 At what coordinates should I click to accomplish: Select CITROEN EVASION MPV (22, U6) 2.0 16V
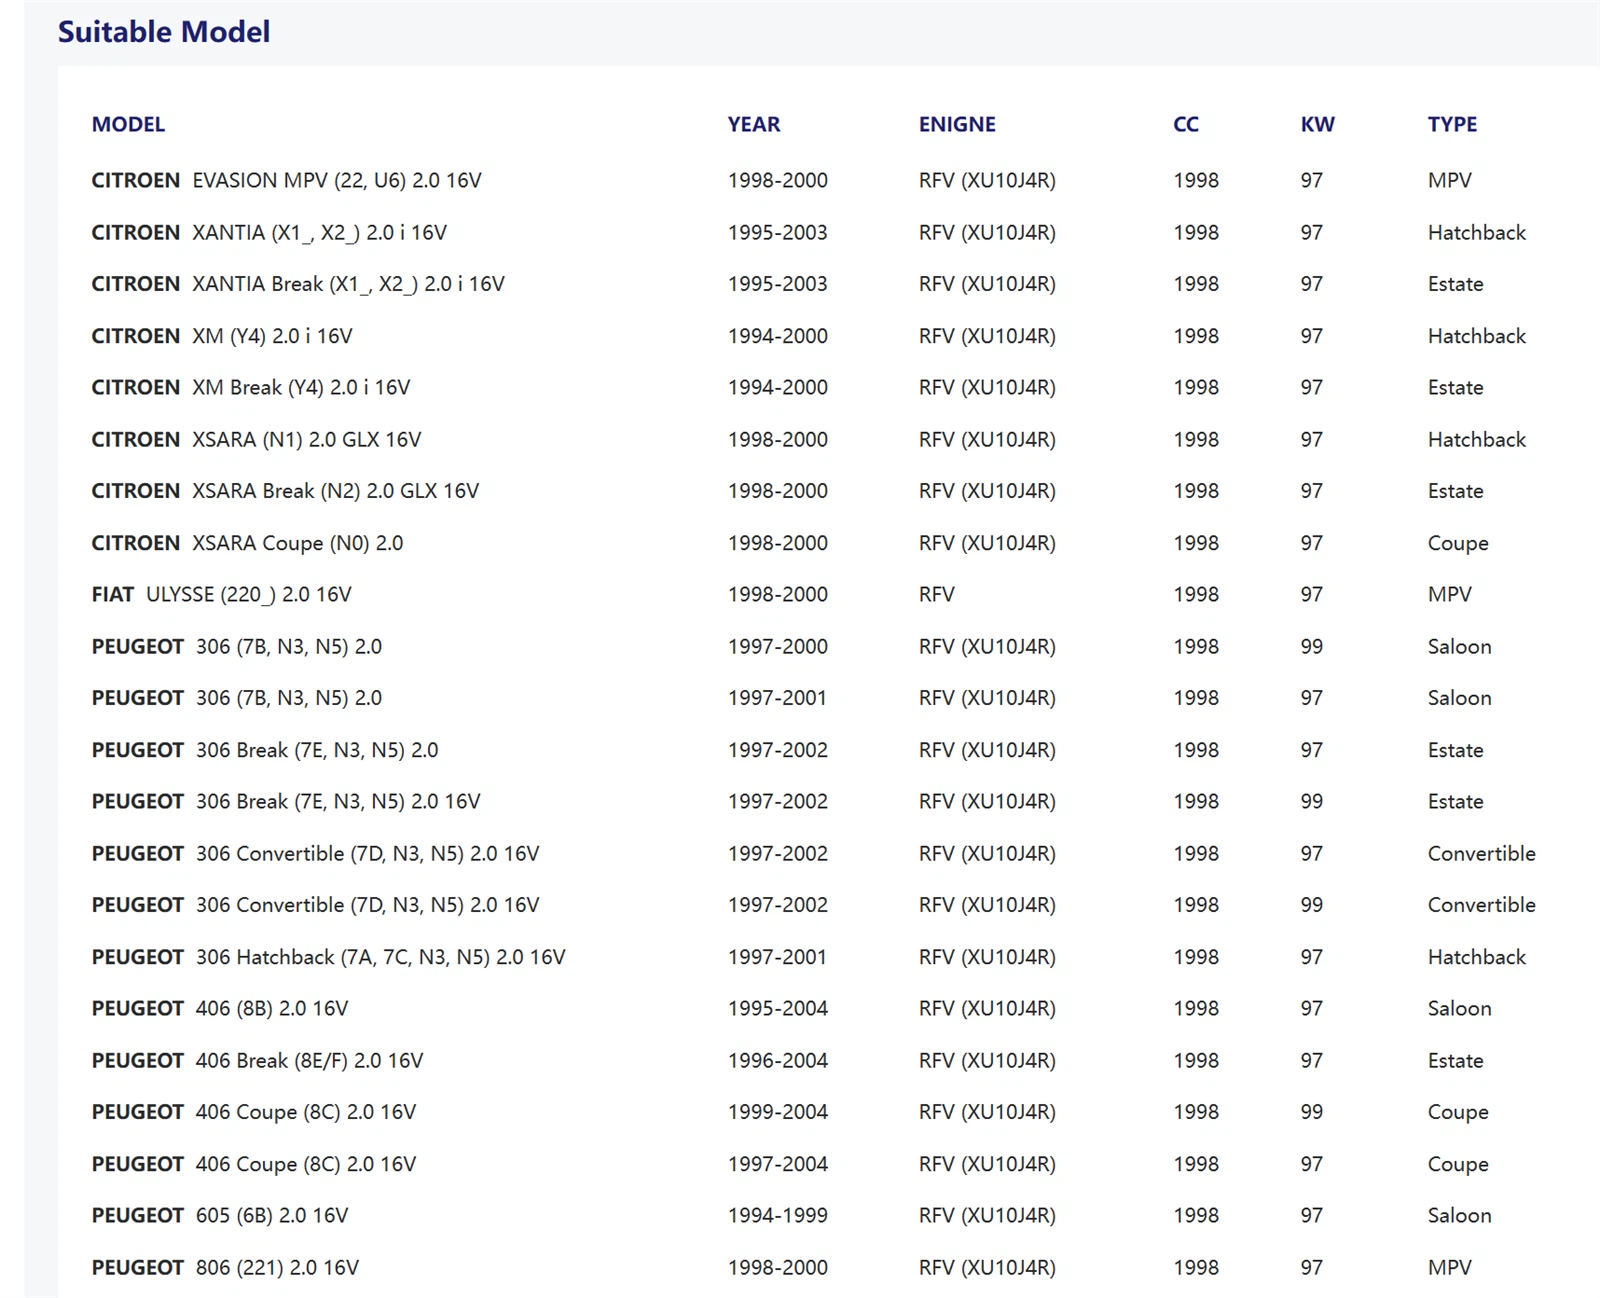click(x=286, y=181)
